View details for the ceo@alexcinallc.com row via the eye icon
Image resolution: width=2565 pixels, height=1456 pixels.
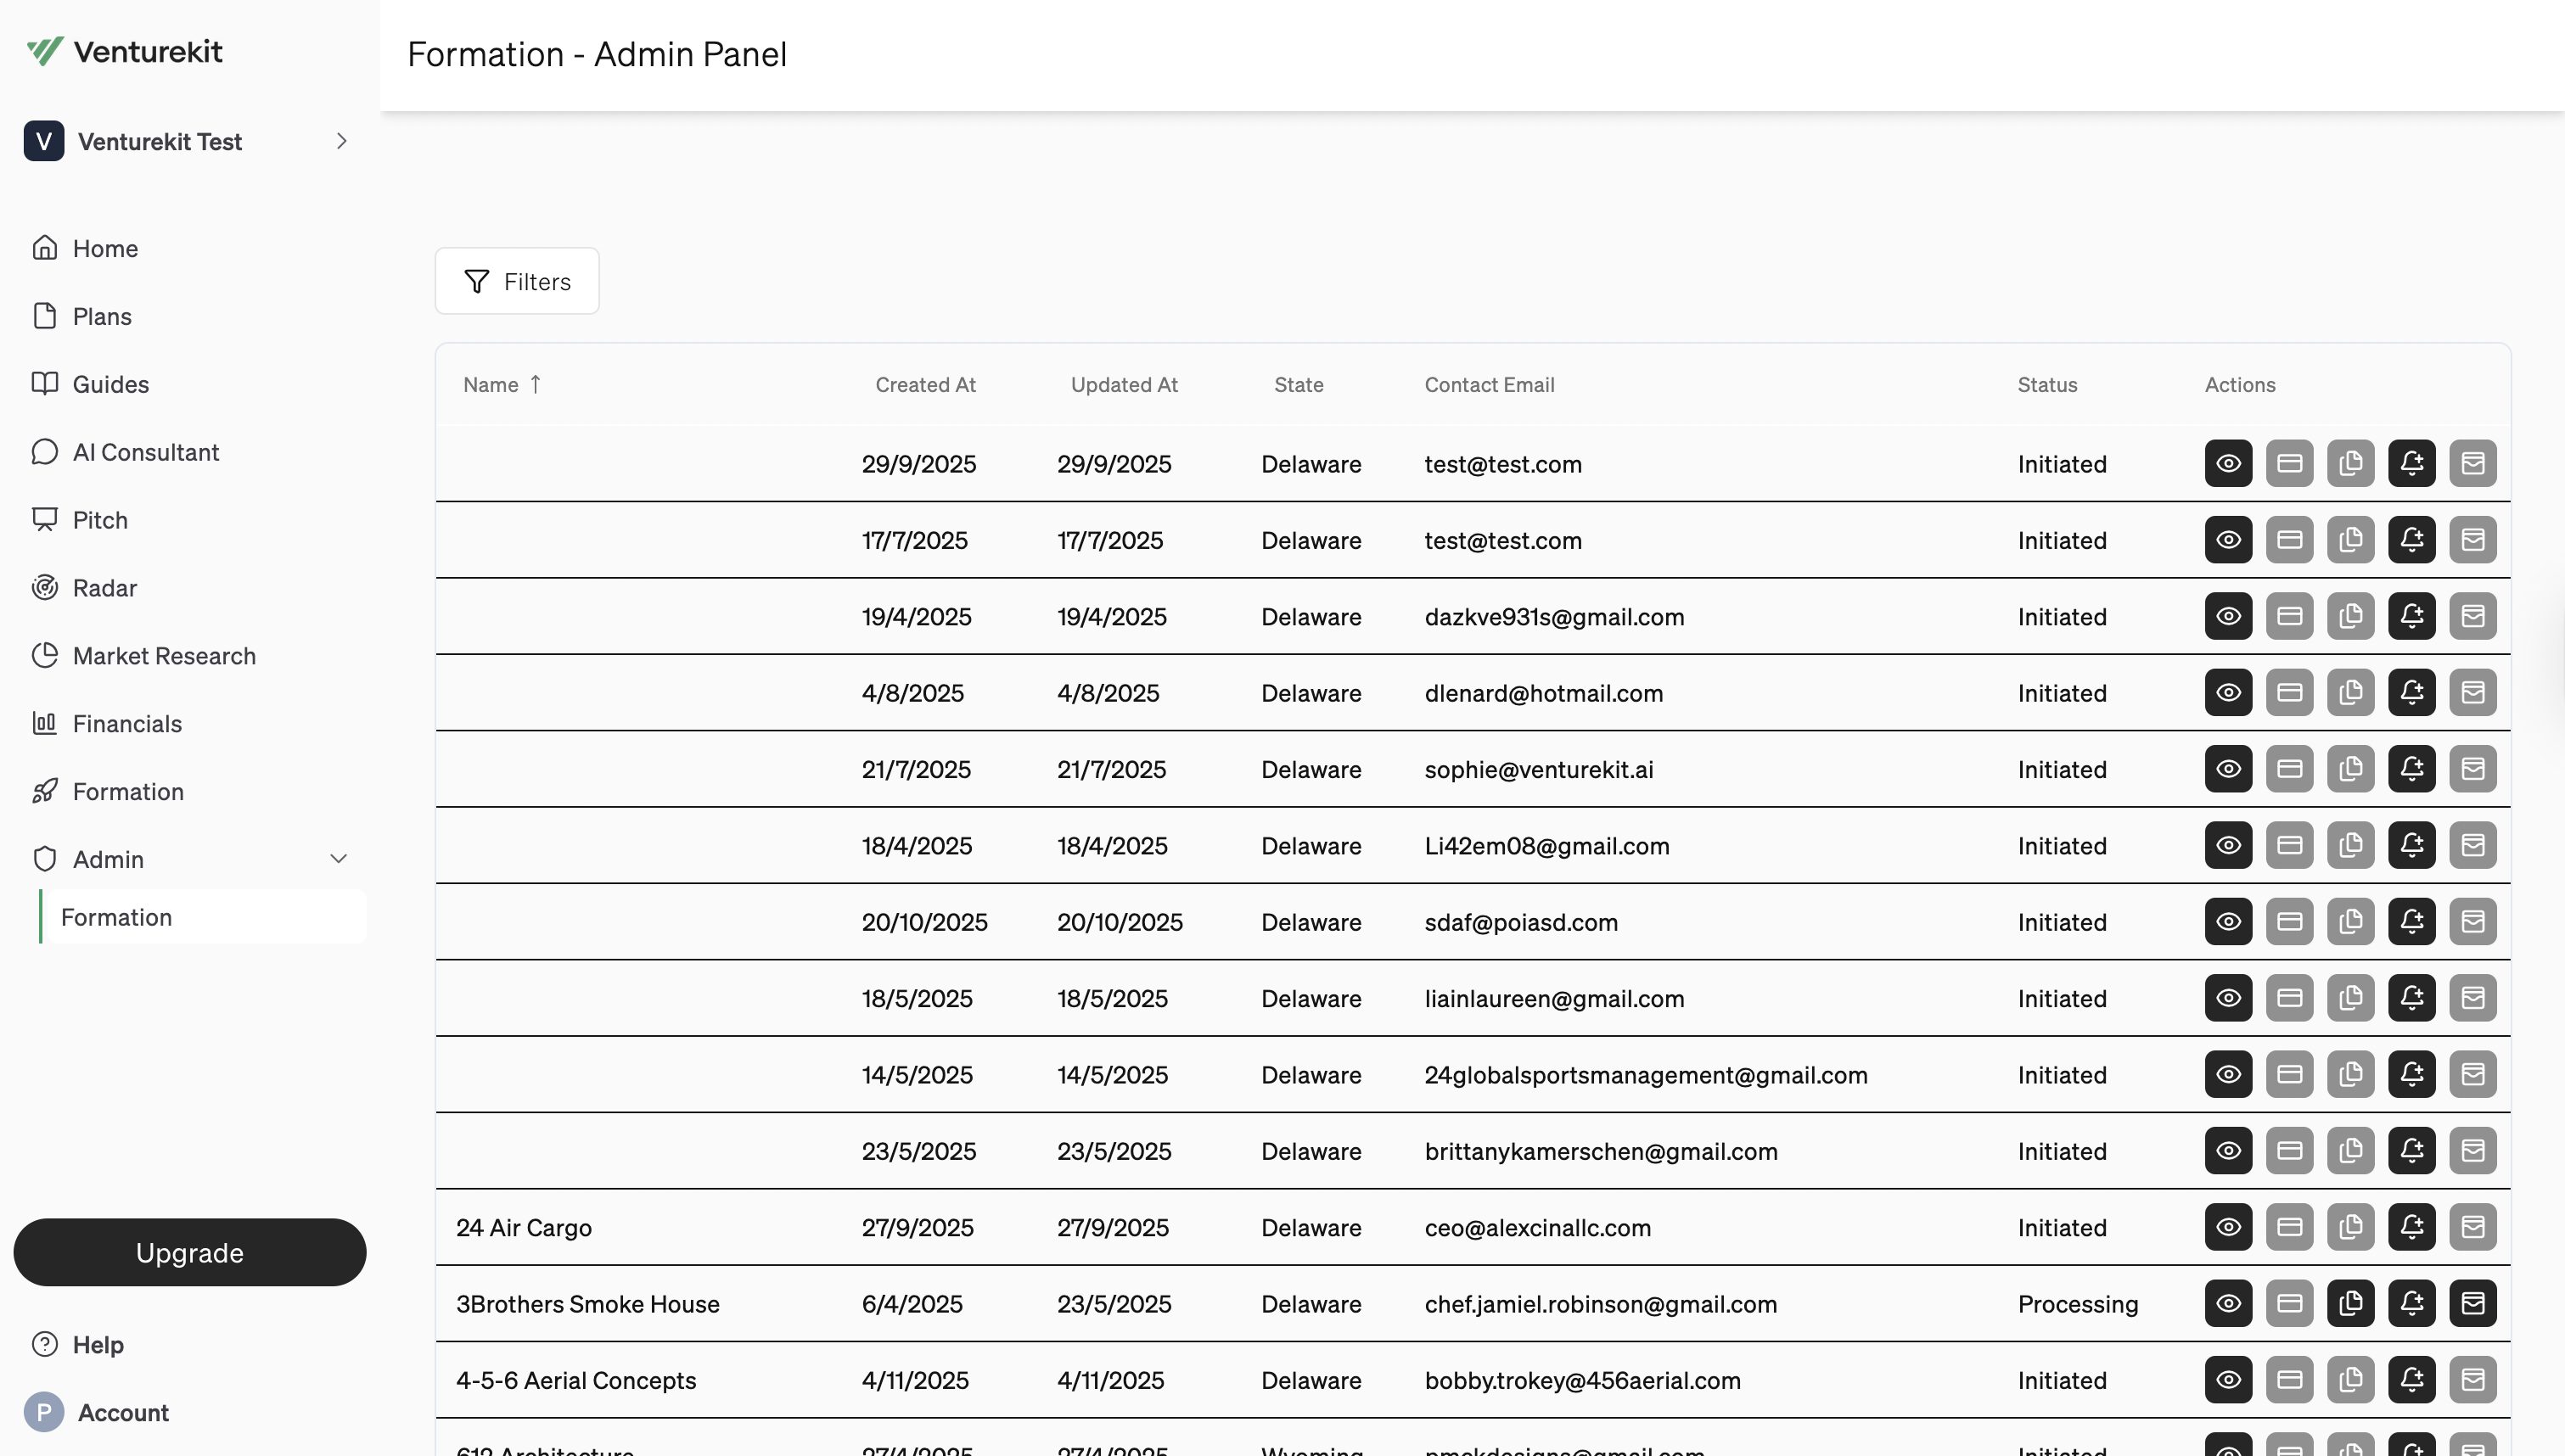[2228, 1227]
